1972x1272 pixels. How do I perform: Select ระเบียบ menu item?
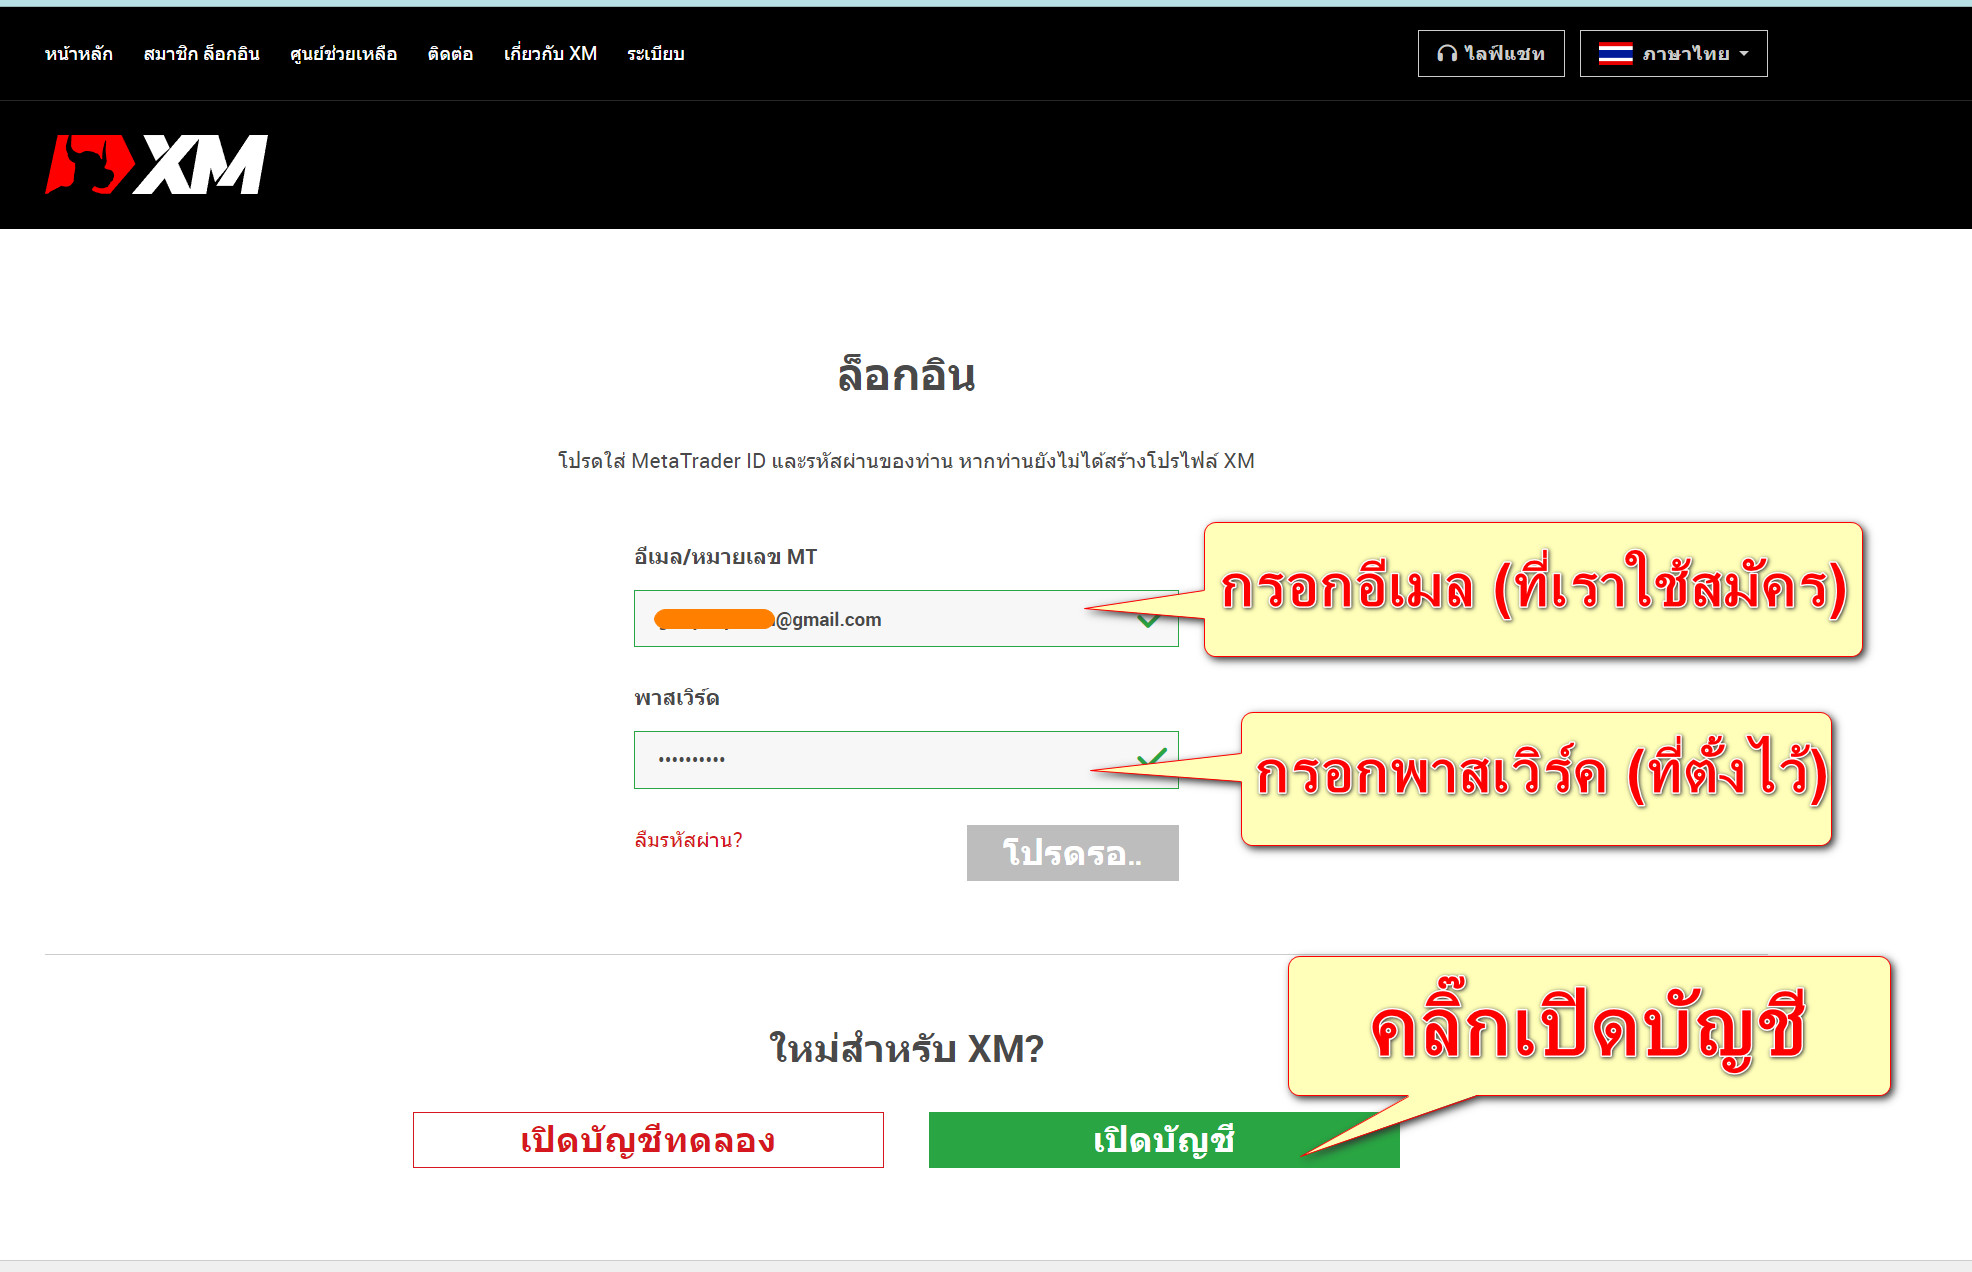click(656, 54)
